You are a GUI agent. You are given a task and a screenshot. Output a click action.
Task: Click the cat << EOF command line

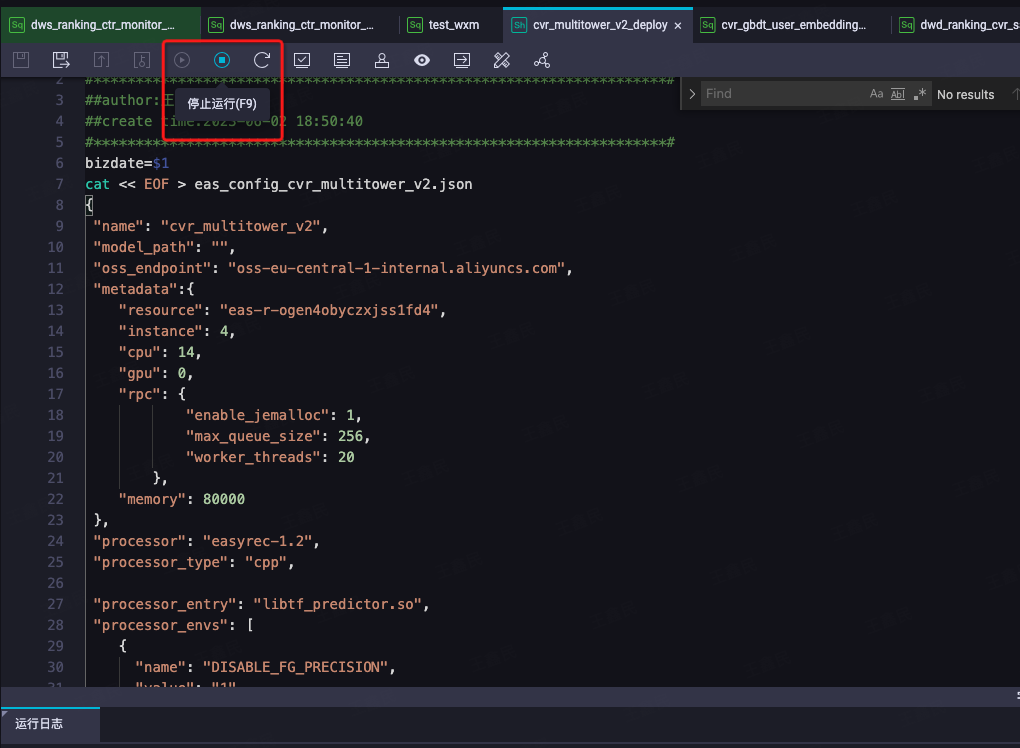[x=278, y=184]
